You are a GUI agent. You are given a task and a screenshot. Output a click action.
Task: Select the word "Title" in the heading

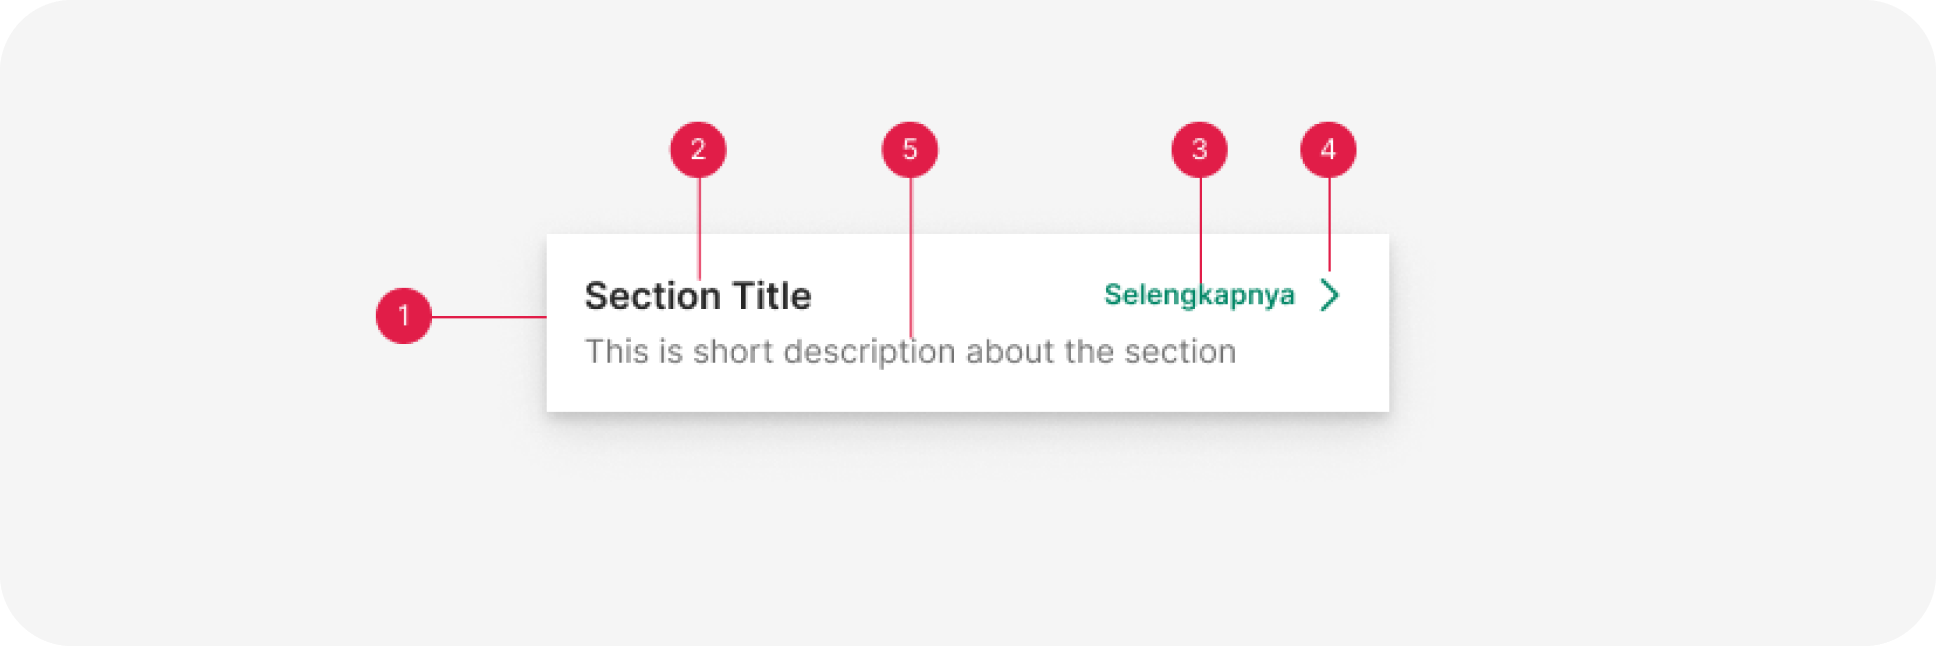(x=771, y=296)
